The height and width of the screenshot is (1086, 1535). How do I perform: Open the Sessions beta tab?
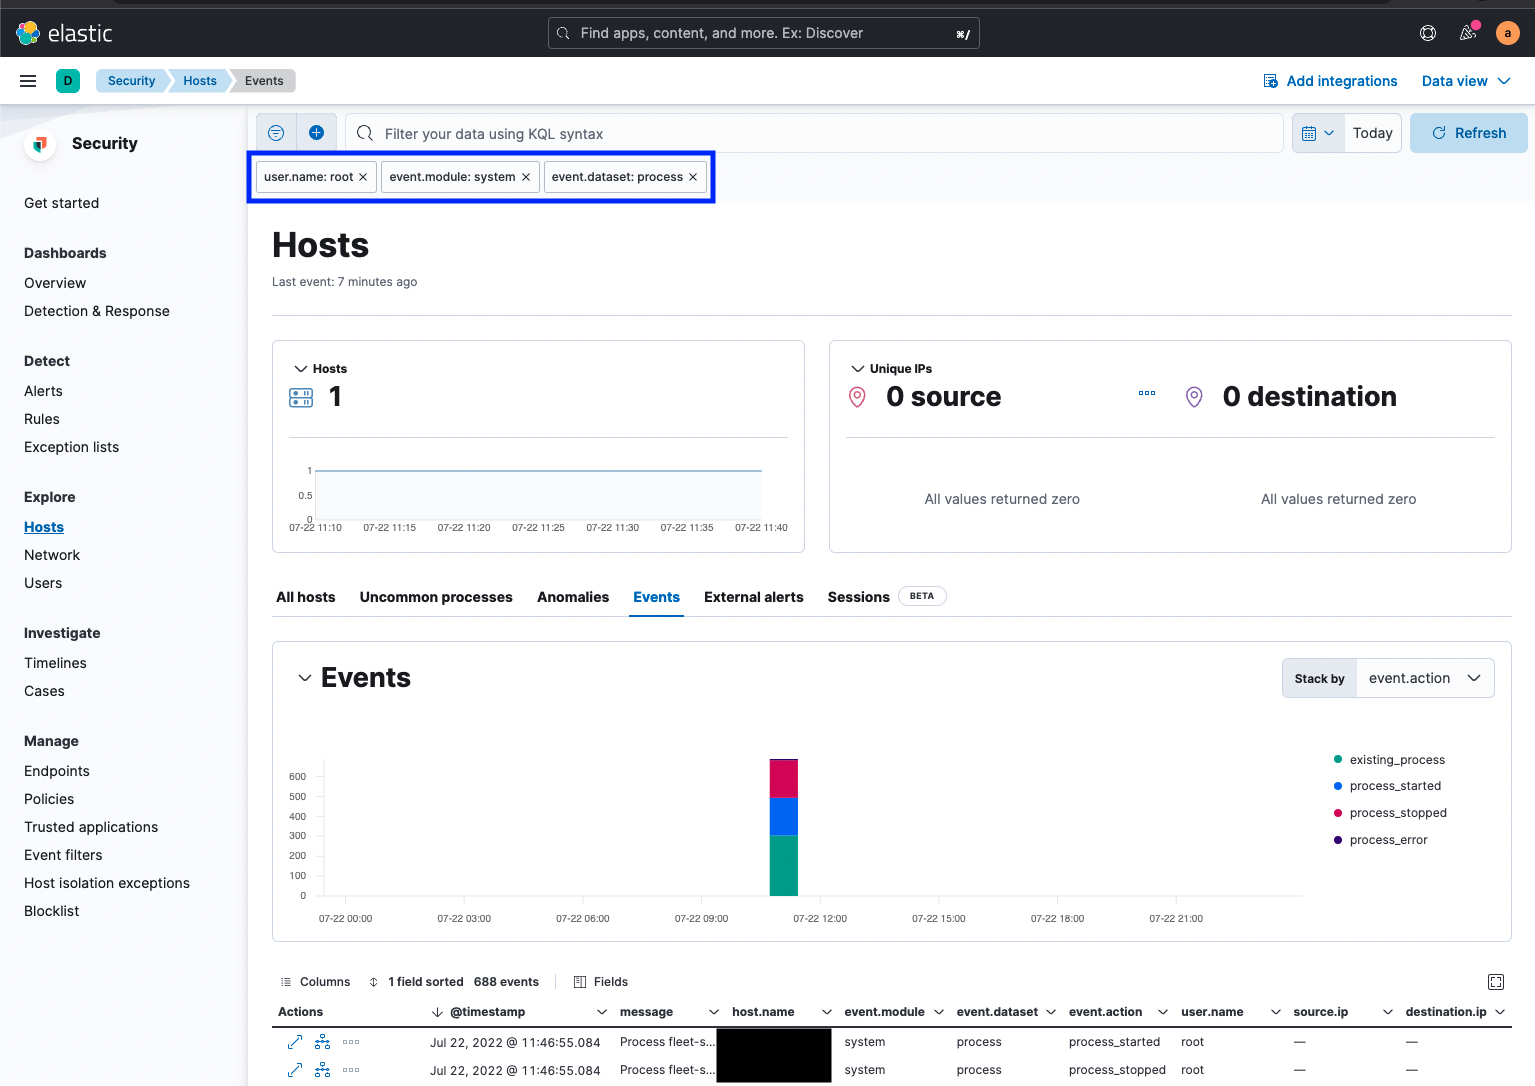pyautogui.click(x=886, y=597)
